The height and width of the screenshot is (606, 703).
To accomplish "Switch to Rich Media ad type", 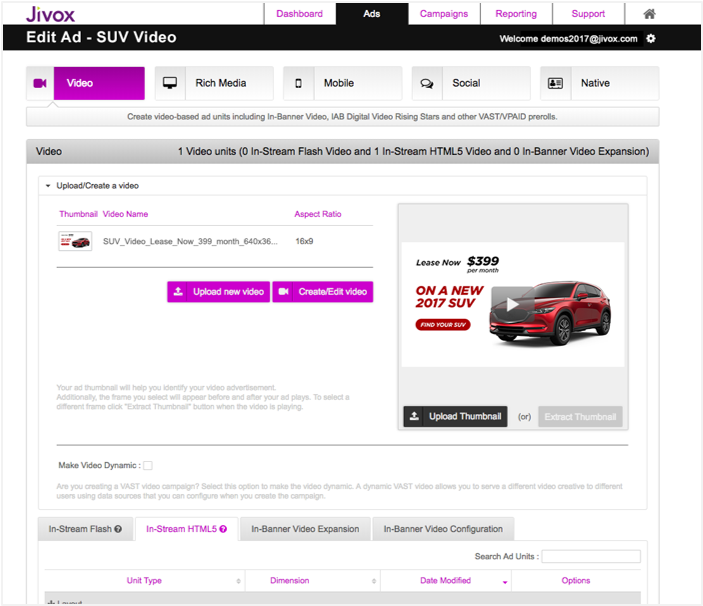I will click(214, 83).
